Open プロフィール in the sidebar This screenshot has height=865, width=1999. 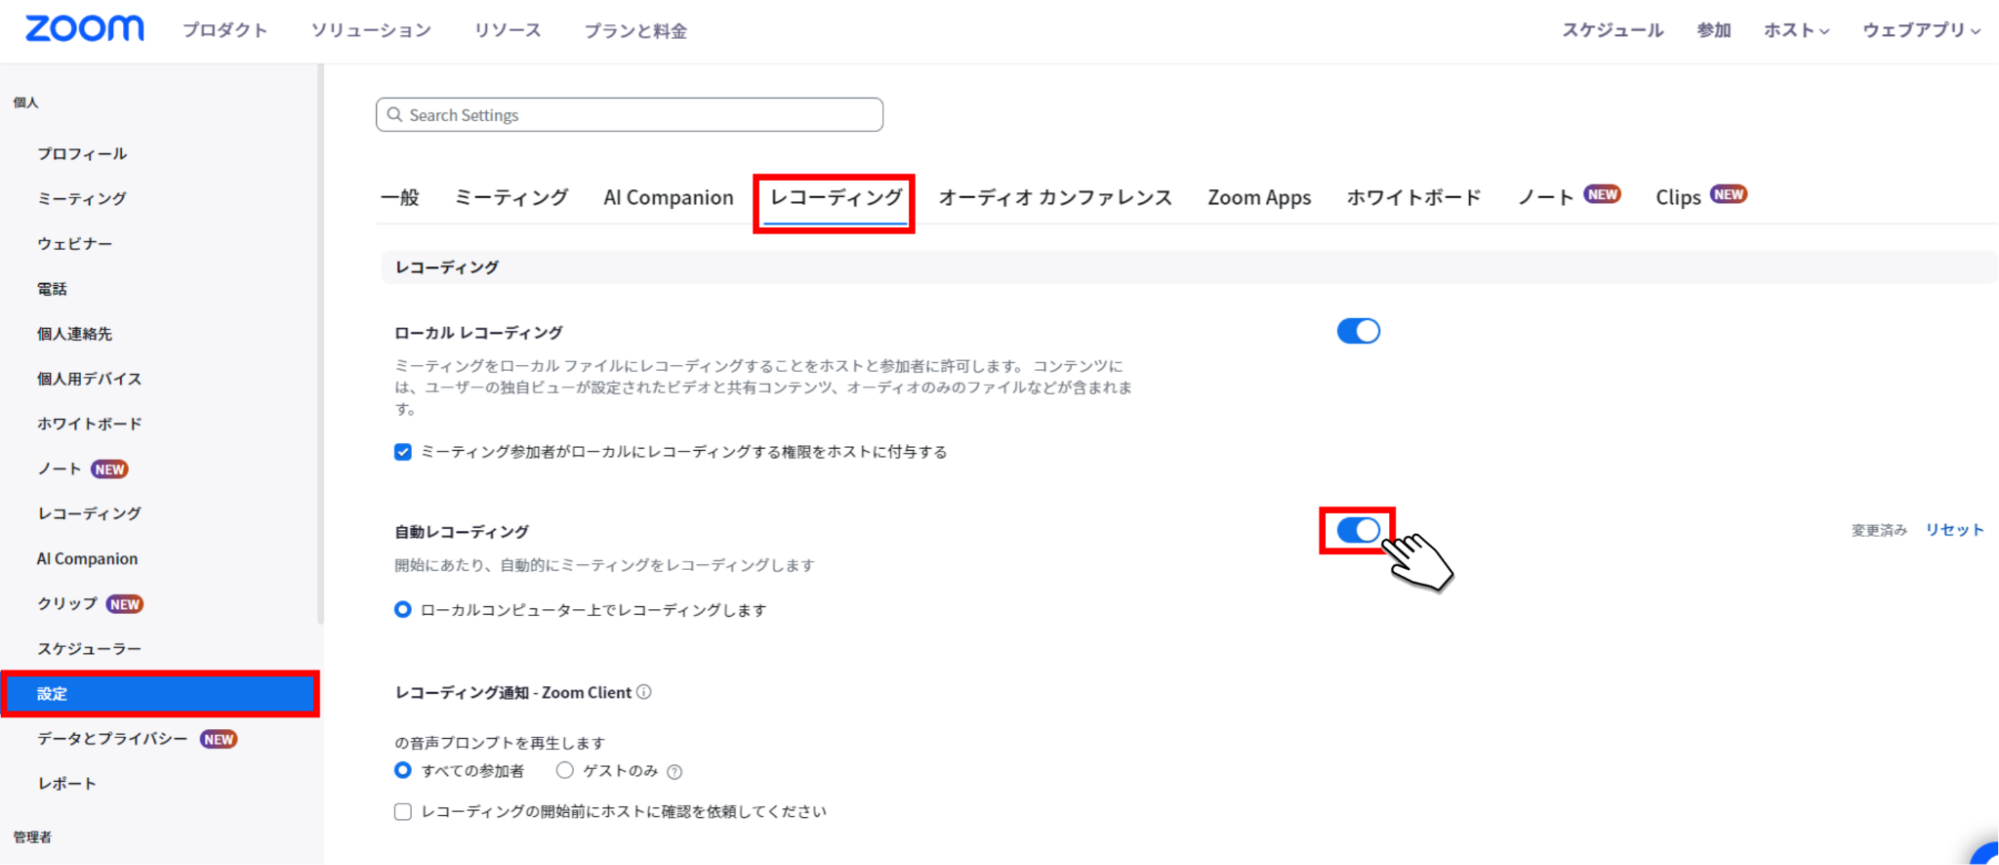click(x=82, y=153)
